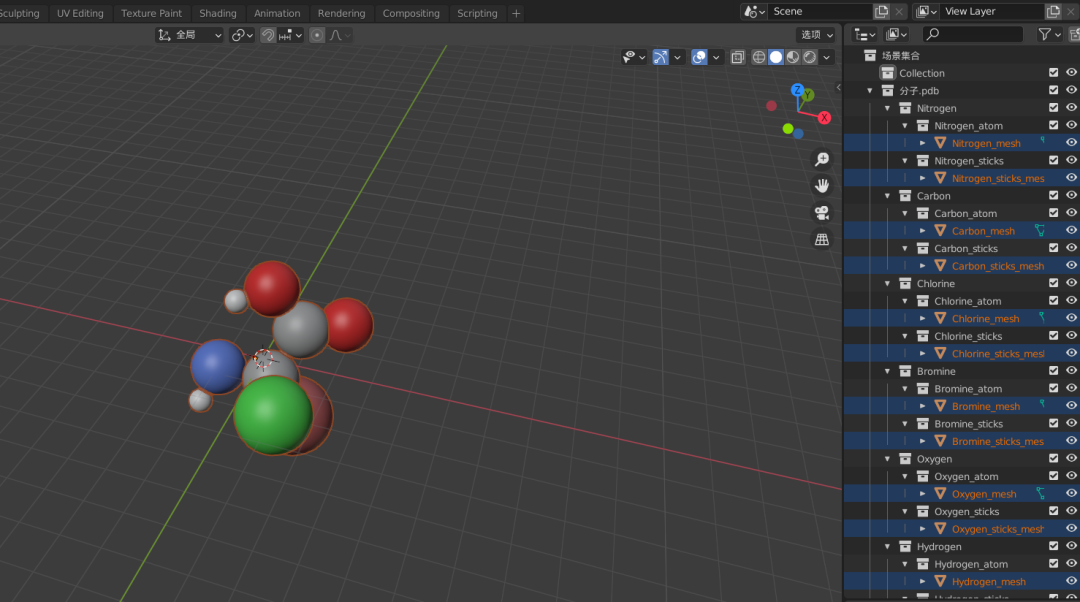Open View Layer browse icon dropdown

pos(926,12)
